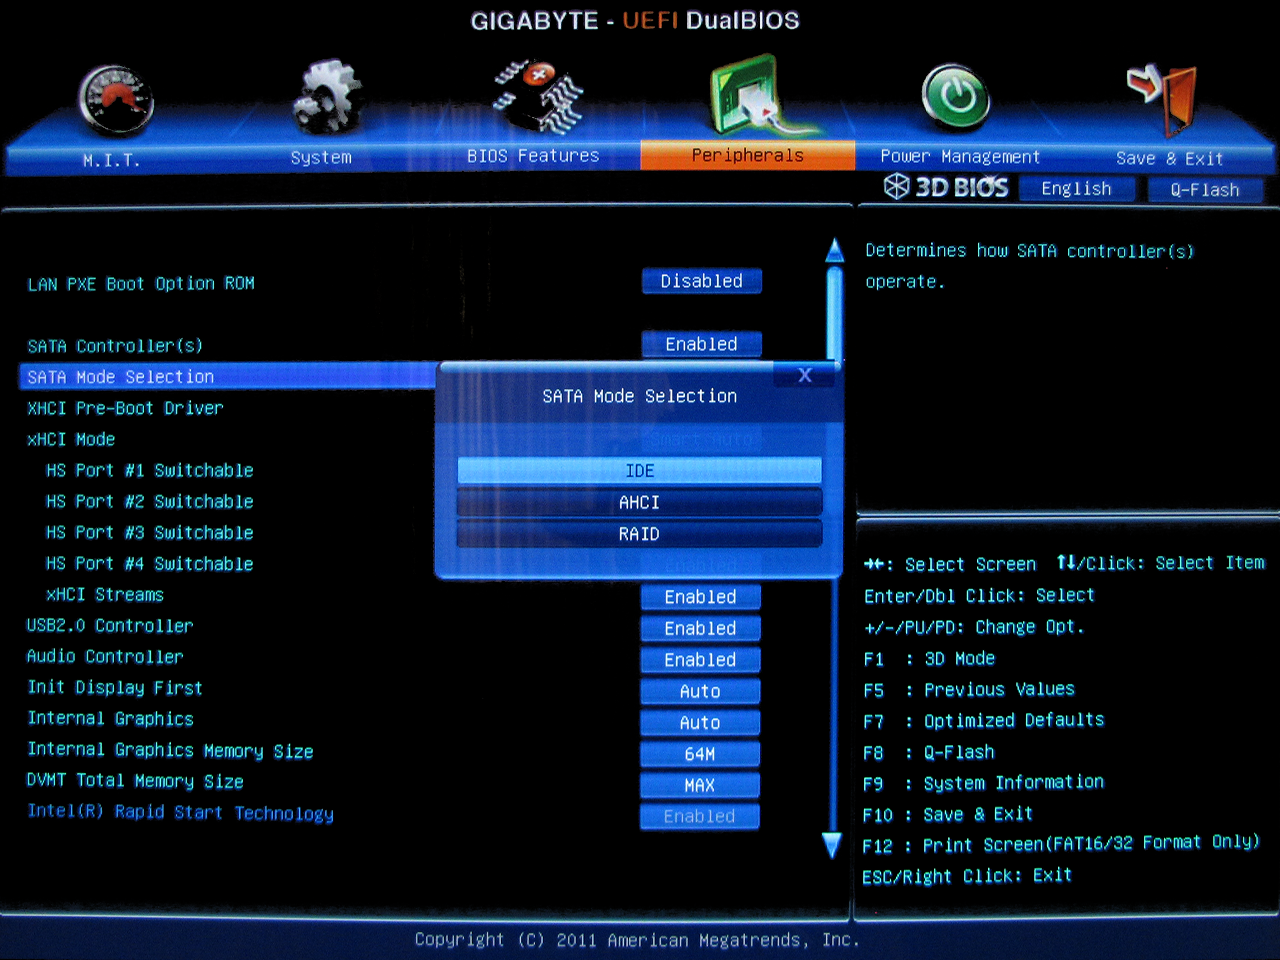Open USB2.0 Controller Enabled value box

click(x=701, y=628)
